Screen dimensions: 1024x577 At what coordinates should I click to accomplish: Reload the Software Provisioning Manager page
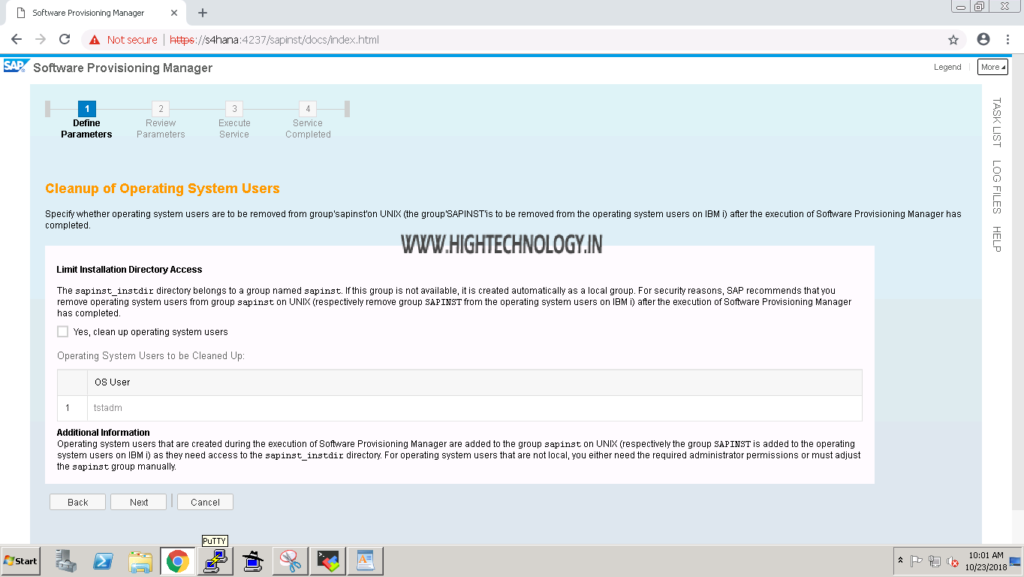65,40
